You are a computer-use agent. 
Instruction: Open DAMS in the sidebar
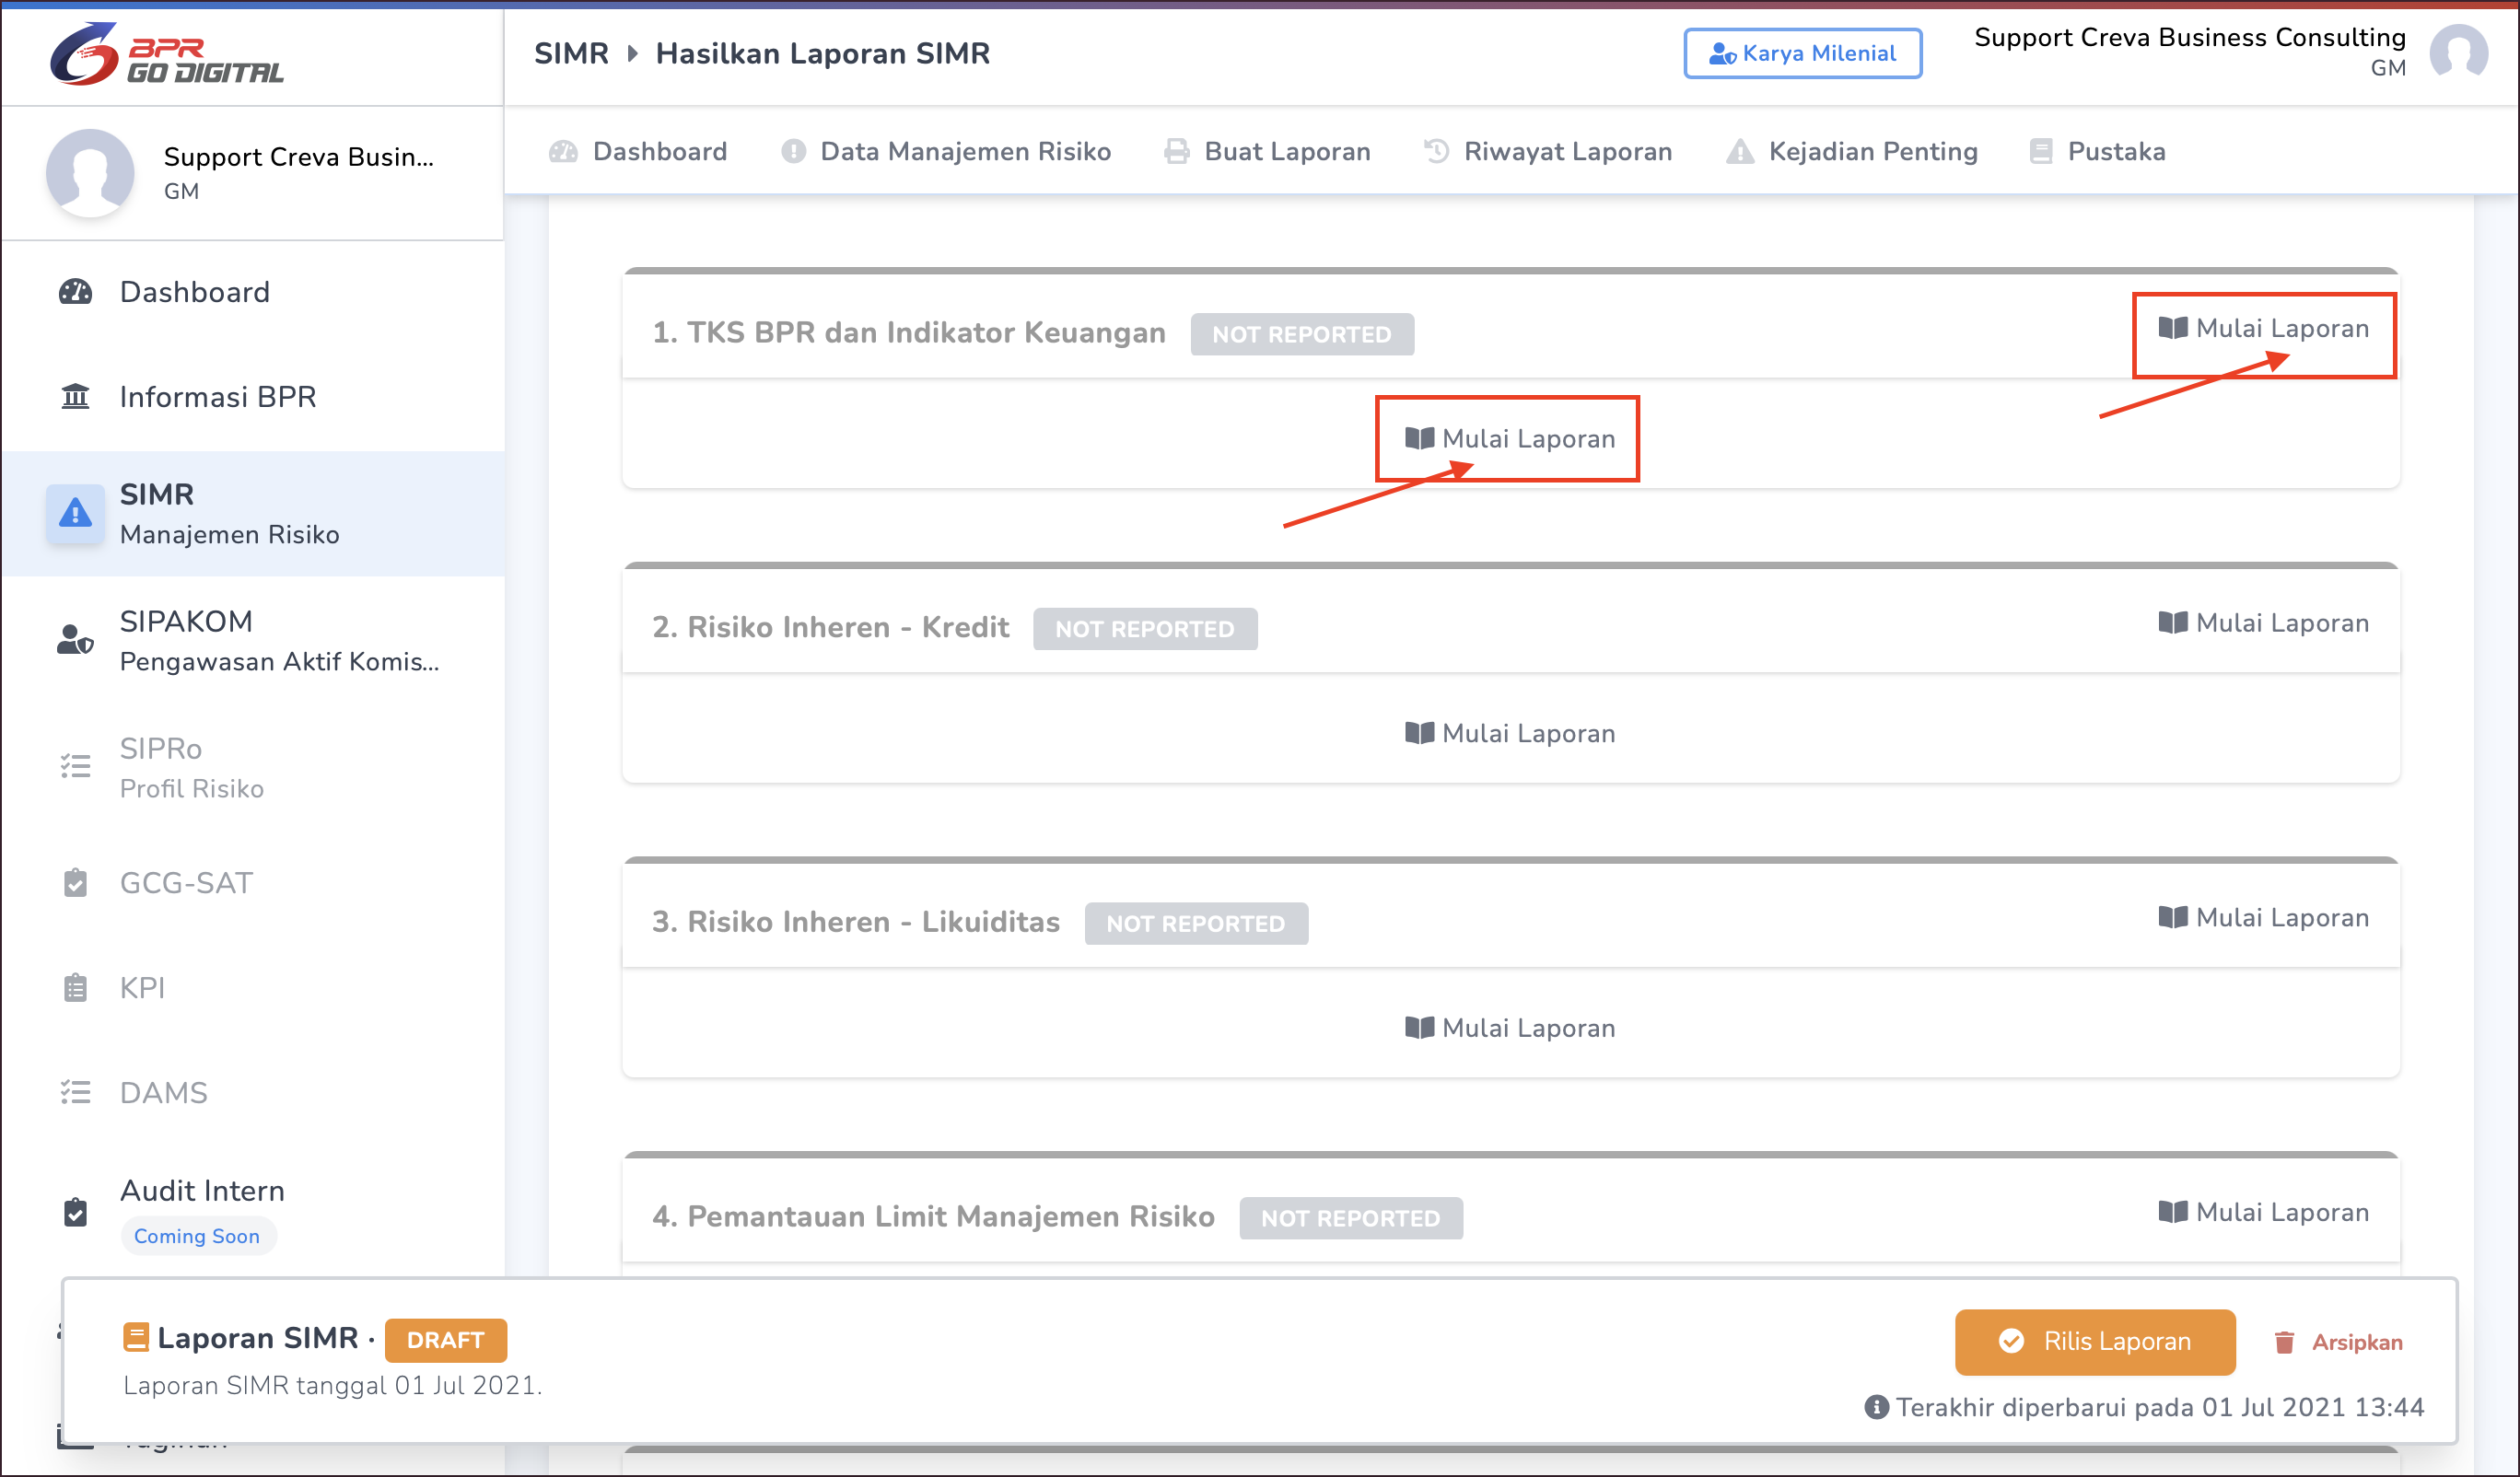coord(252,1092)
